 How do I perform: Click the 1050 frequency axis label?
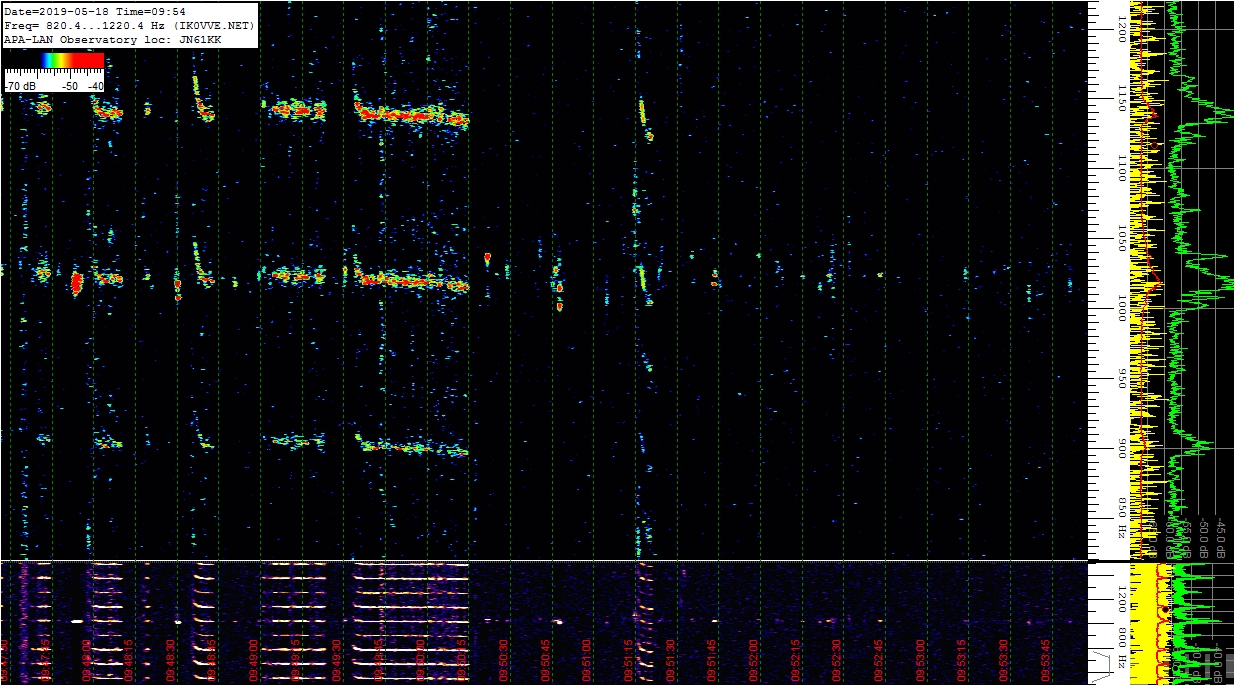(1122, 238)
